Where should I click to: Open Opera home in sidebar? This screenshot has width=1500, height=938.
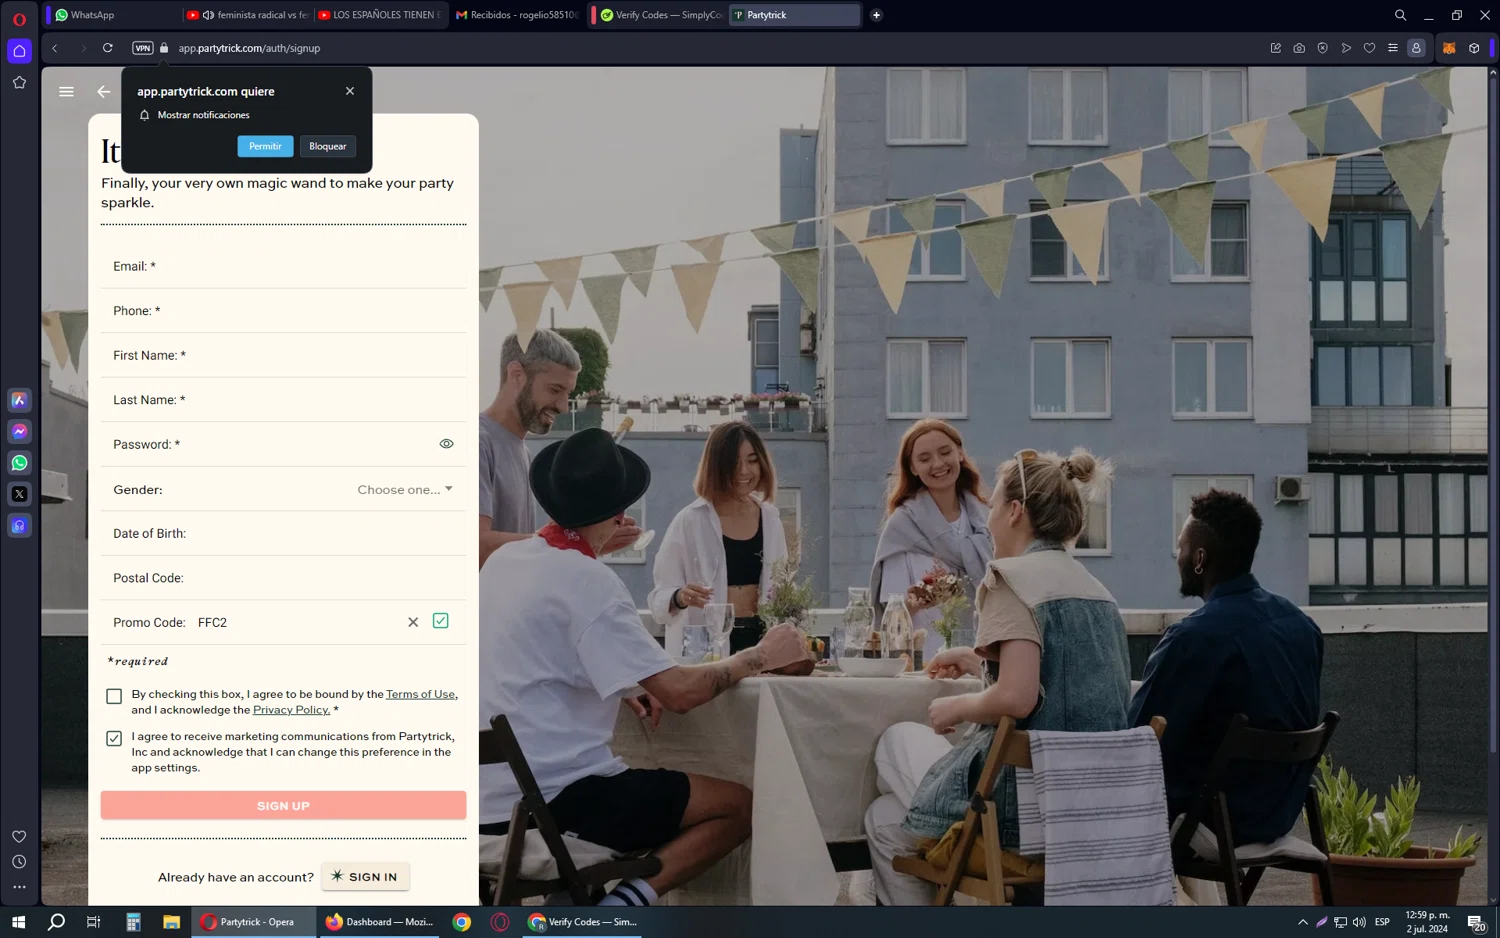pos(19,51)
